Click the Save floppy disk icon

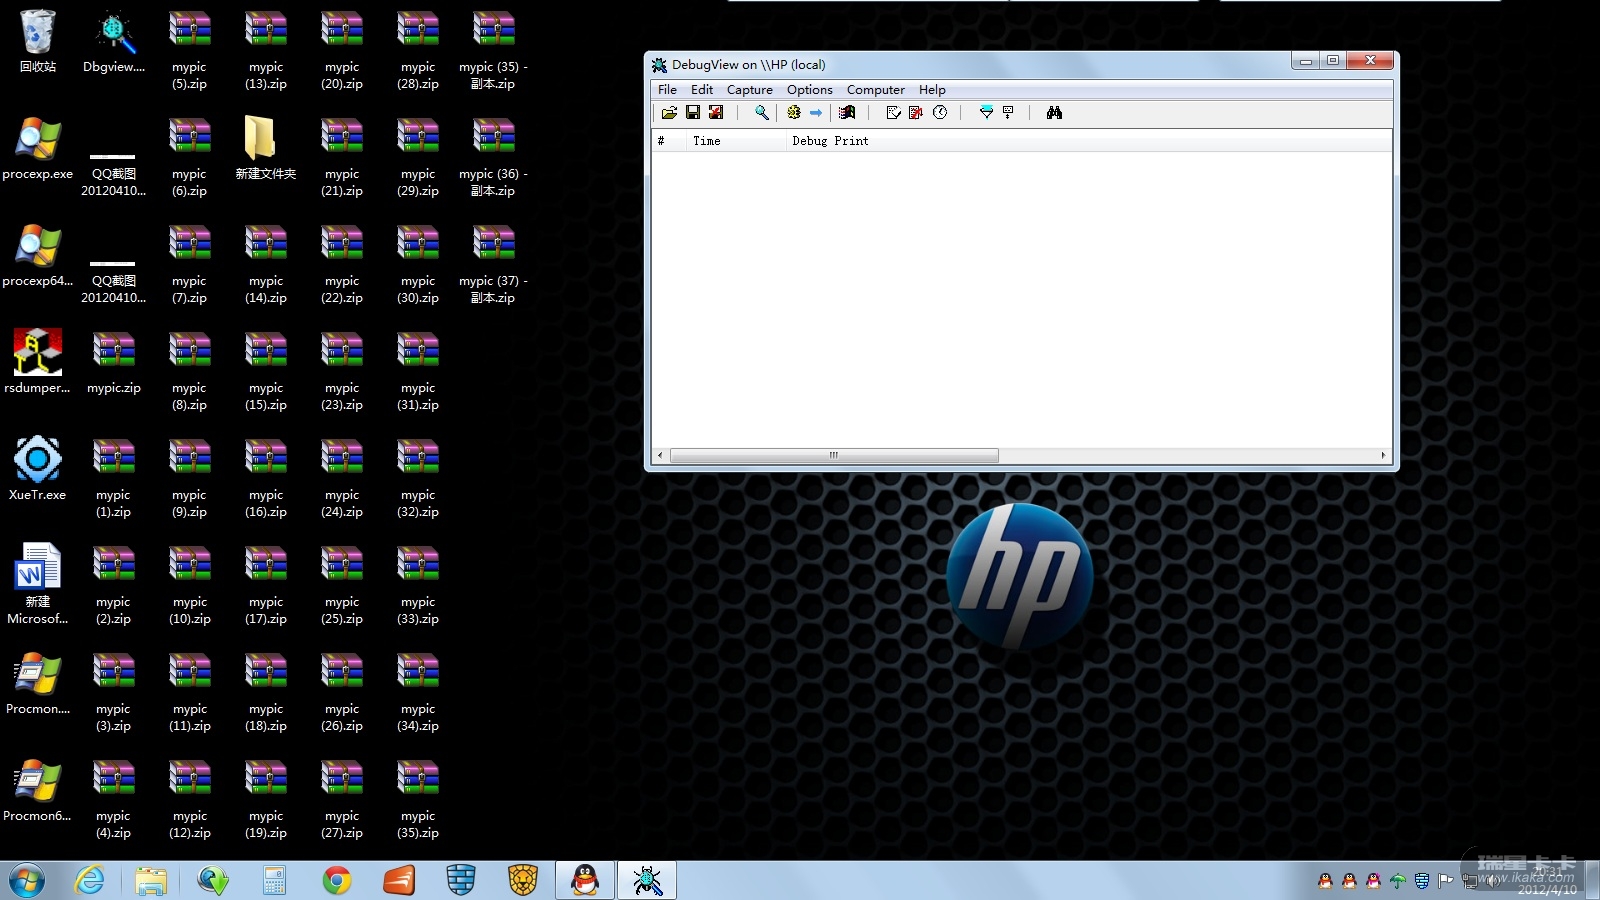tap(693, 113)
